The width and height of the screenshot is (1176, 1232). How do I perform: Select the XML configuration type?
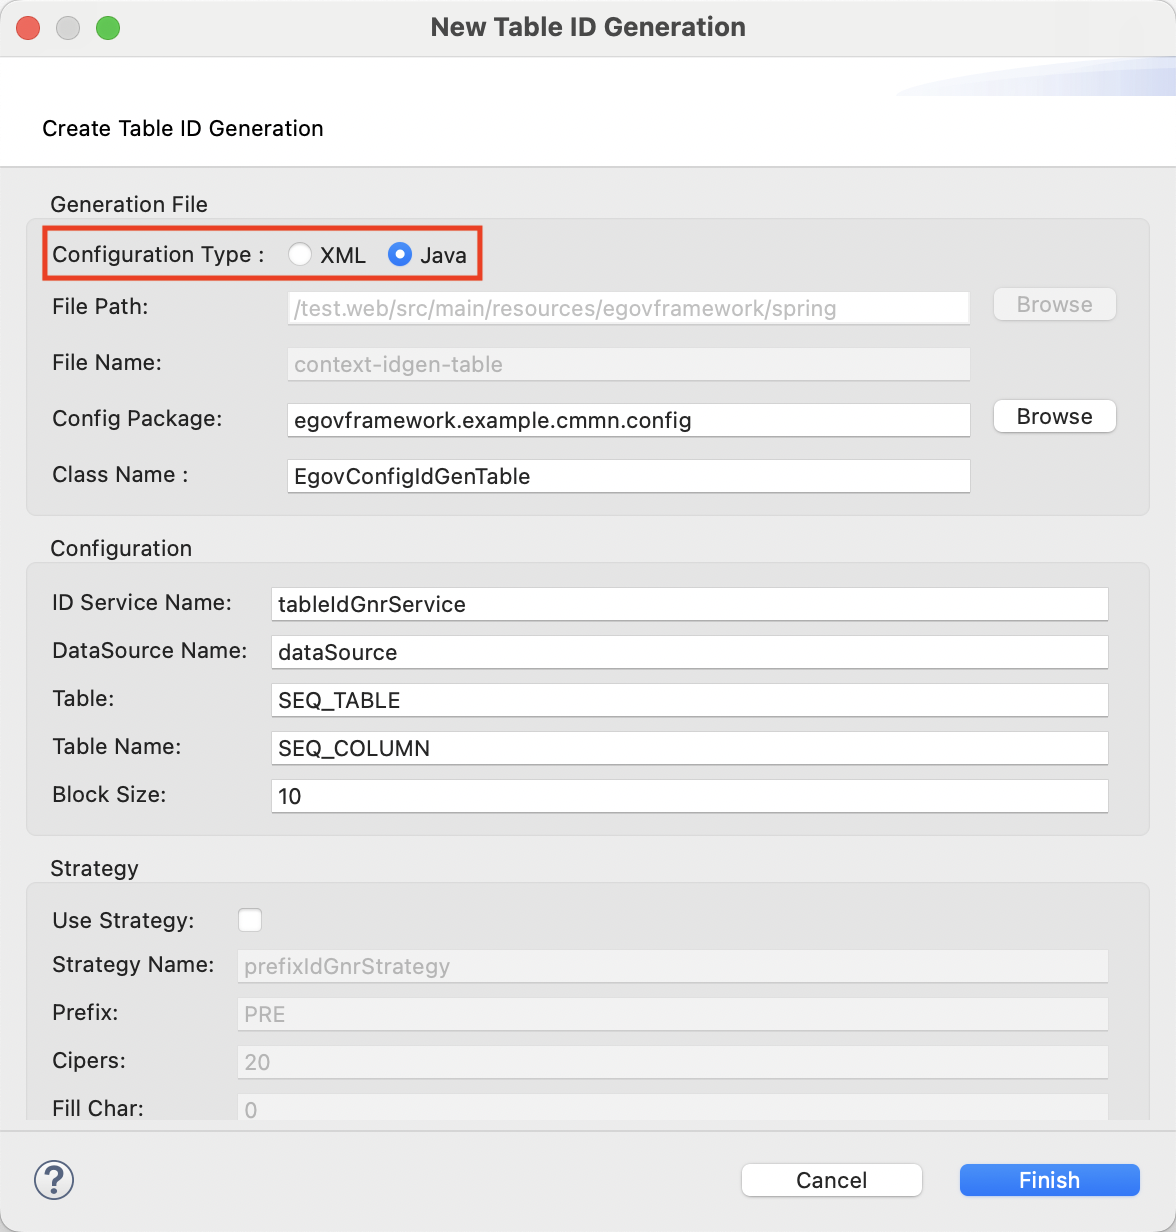tap(300, 255)
